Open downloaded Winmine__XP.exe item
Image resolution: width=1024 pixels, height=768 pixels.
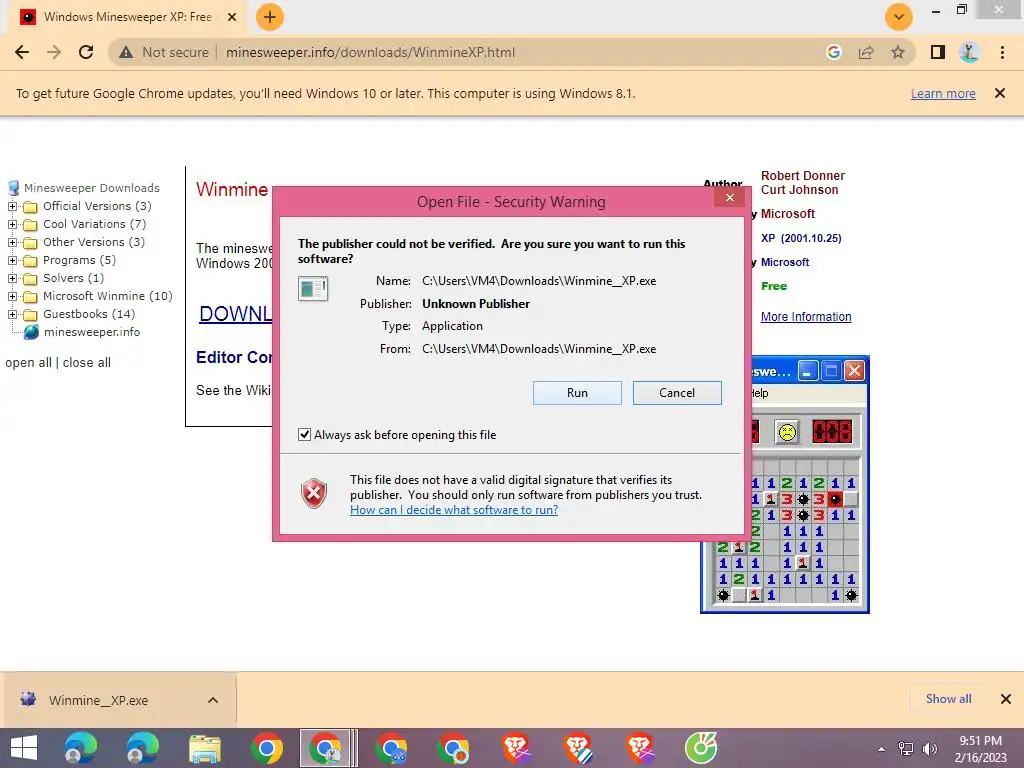98,700
